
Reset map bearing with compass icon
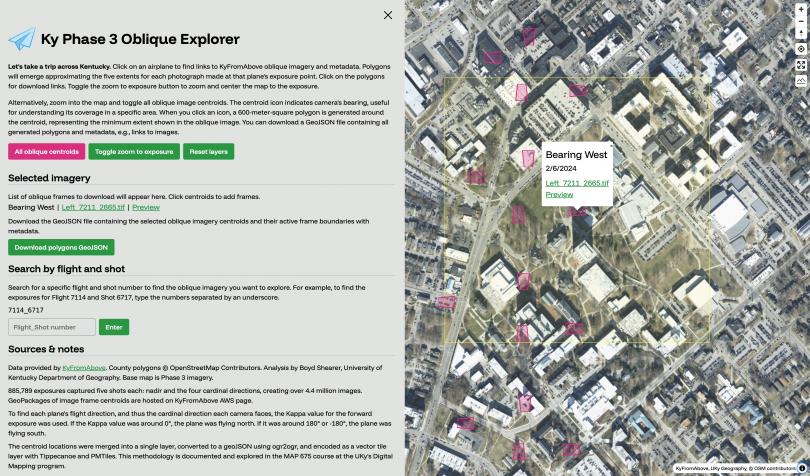click(x=801, y=31)
